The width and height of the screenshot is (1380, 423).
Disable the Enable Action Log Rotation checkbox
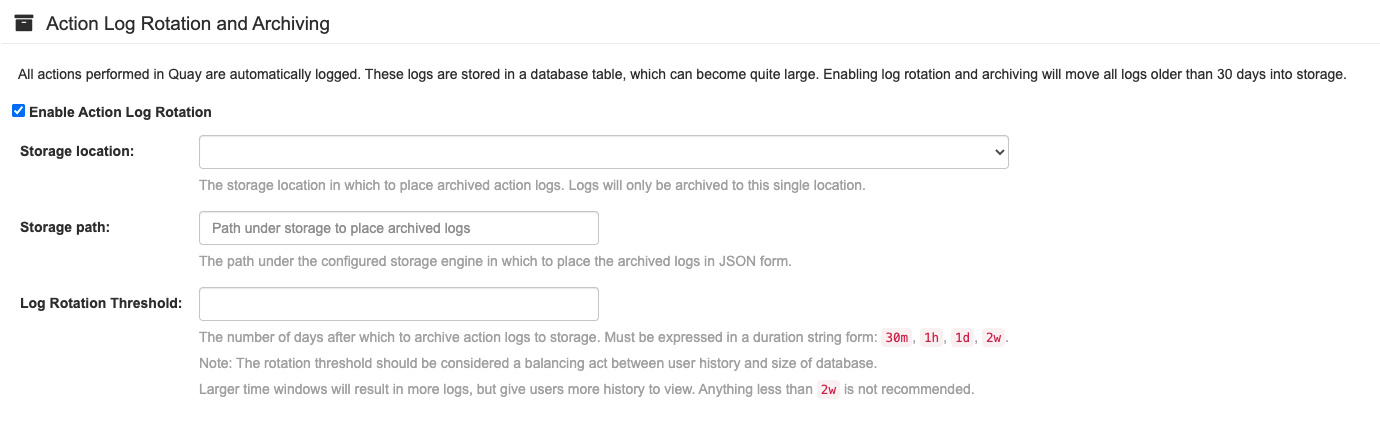[18, 111]
